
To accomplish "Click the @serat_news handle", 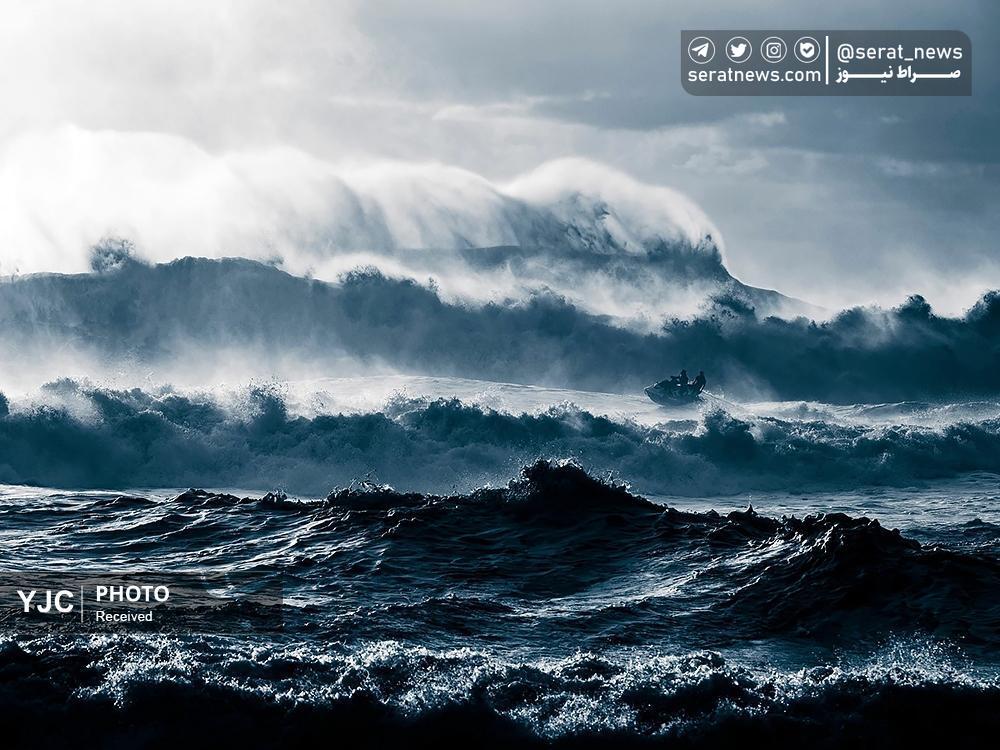I will pos(898,51).
